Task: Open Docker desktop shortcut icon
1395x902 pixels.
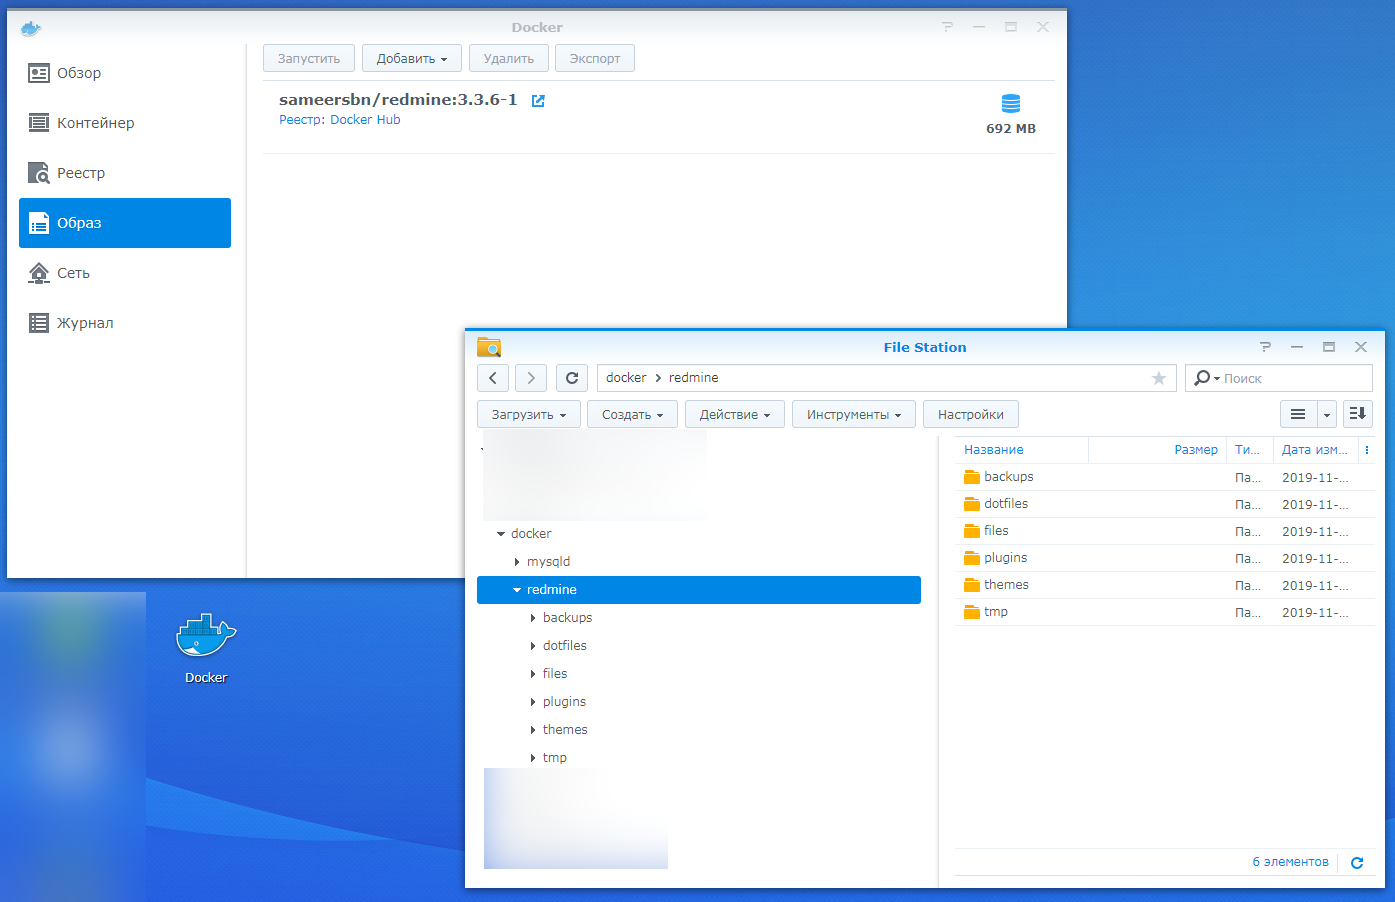Action: 206,636
